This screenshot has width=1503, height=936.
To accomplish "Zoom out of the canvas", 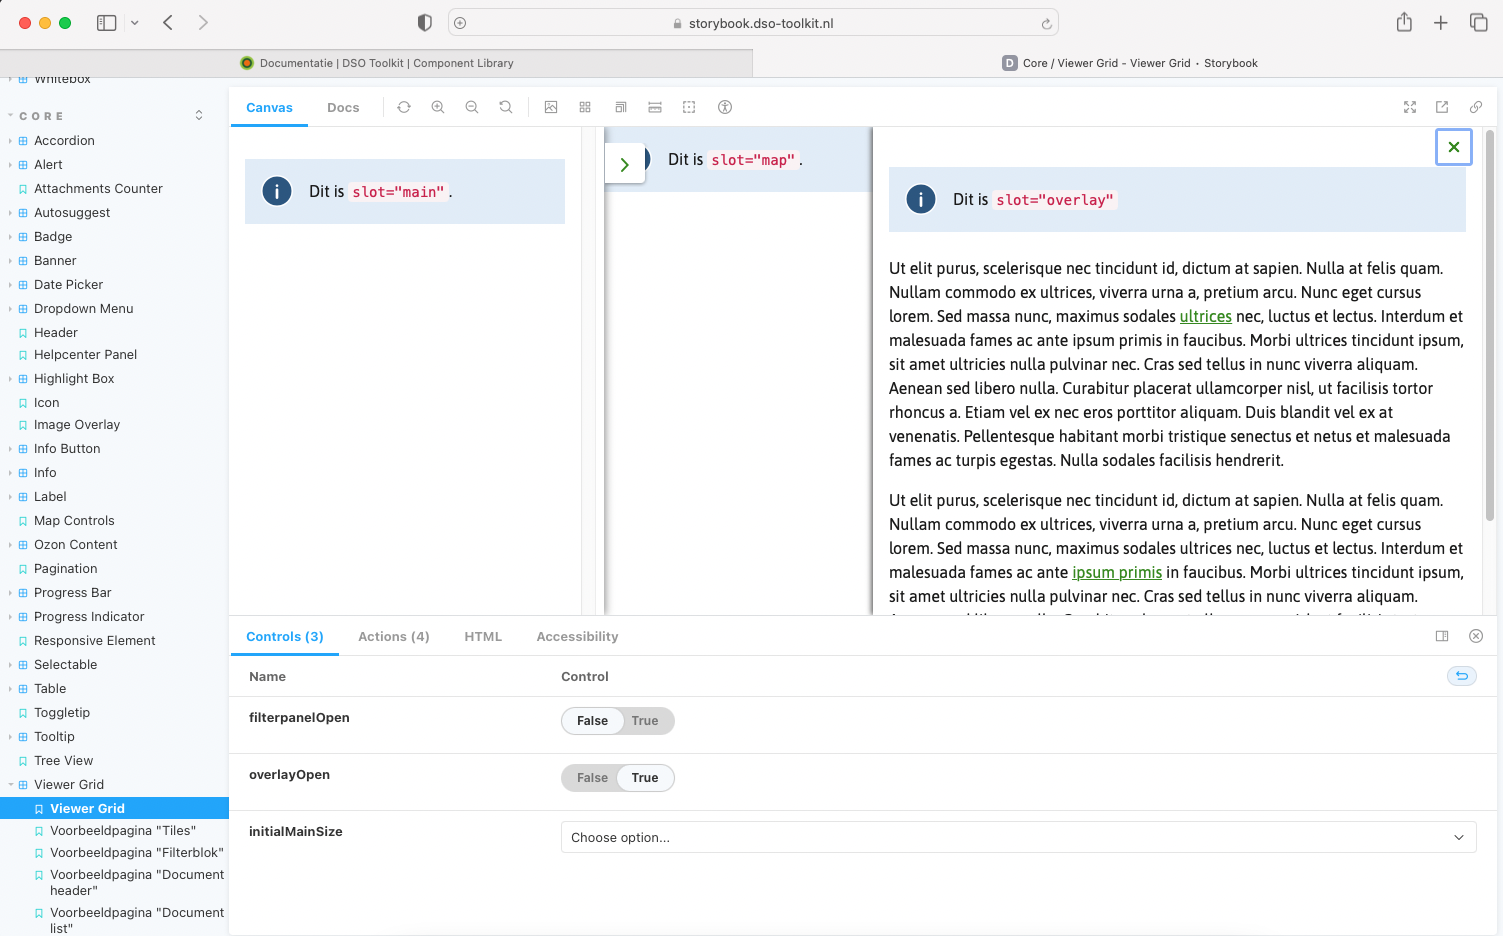I will [472, 107].
